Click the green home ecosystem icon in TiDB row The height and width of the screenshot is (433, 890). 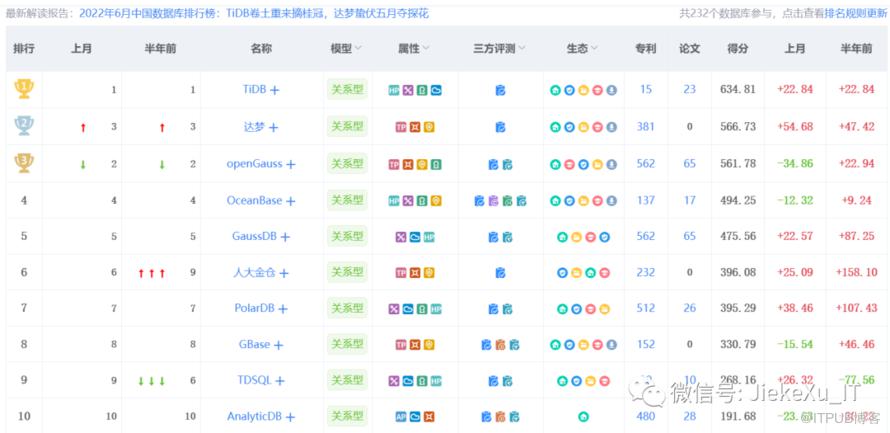[x=556, y=90]
